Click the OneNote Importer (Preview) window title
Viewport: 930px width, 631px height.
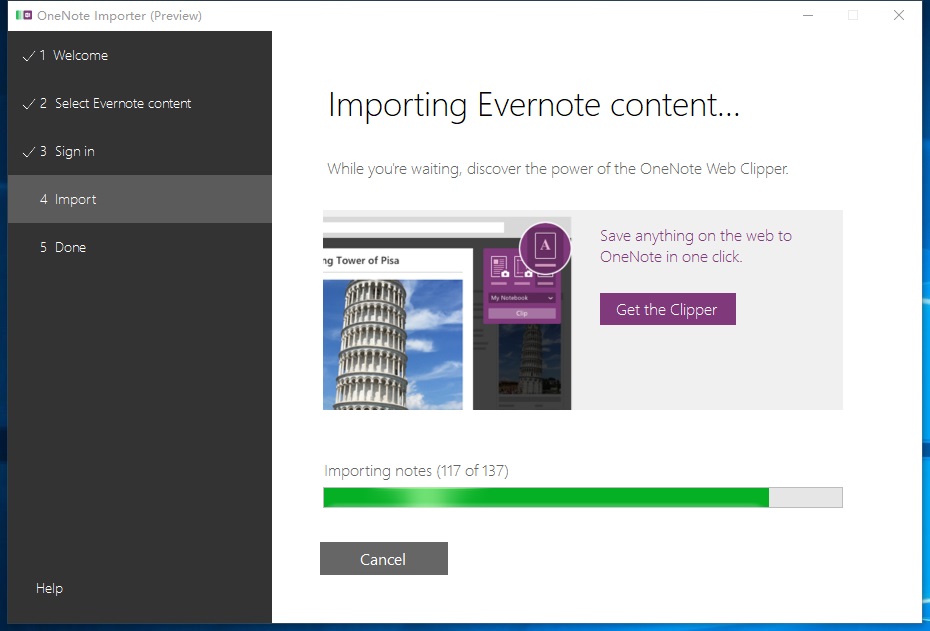[x=119, y=16]
